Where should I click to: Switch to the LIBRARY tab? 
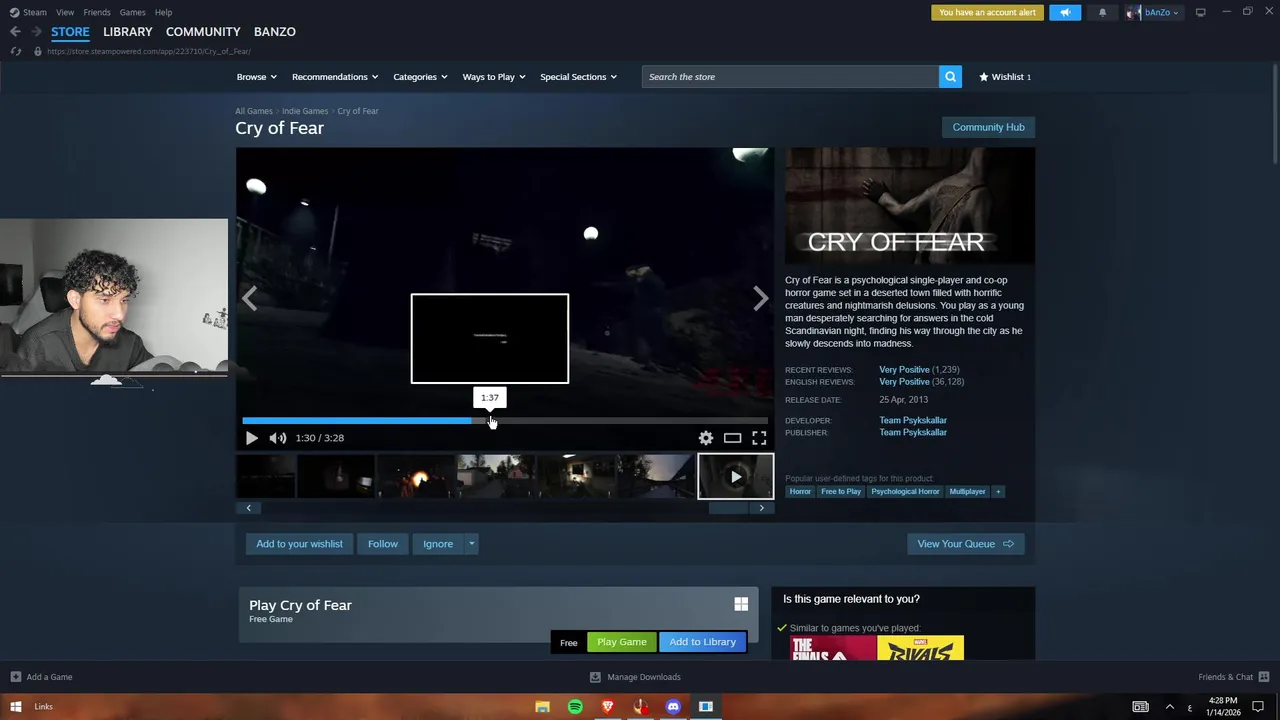pos(128,32)
